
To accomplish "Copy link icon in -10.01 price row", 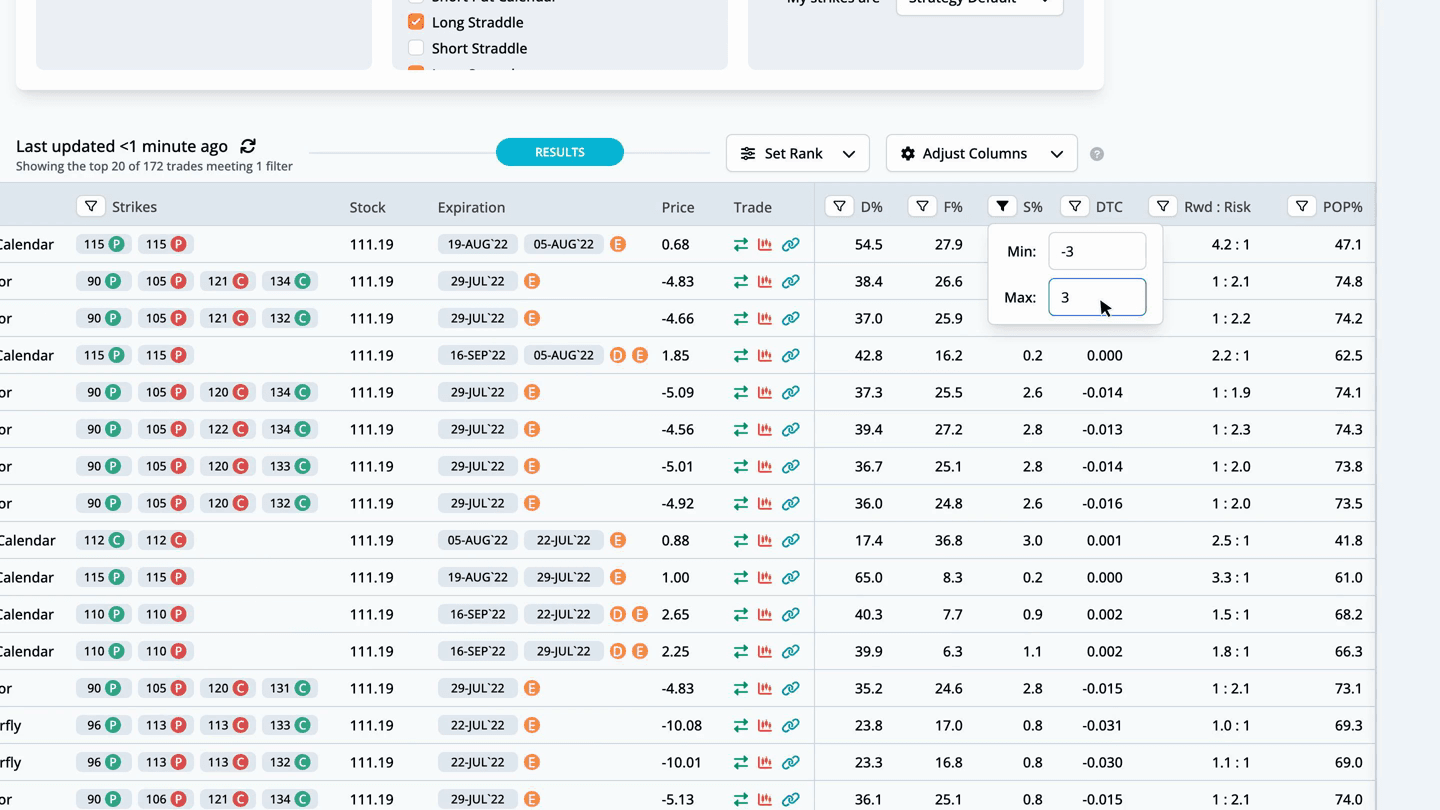I will point(791,763).
